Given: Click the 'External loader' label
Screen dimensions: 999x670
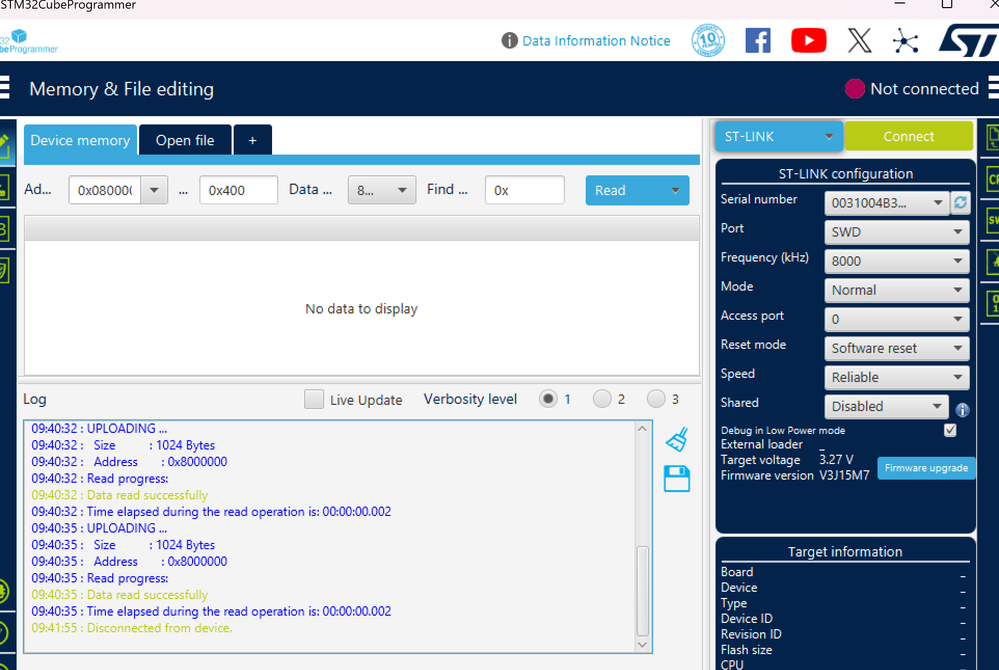Looking at the screenshot, I should pyautogui.click(x=761, y=445).
